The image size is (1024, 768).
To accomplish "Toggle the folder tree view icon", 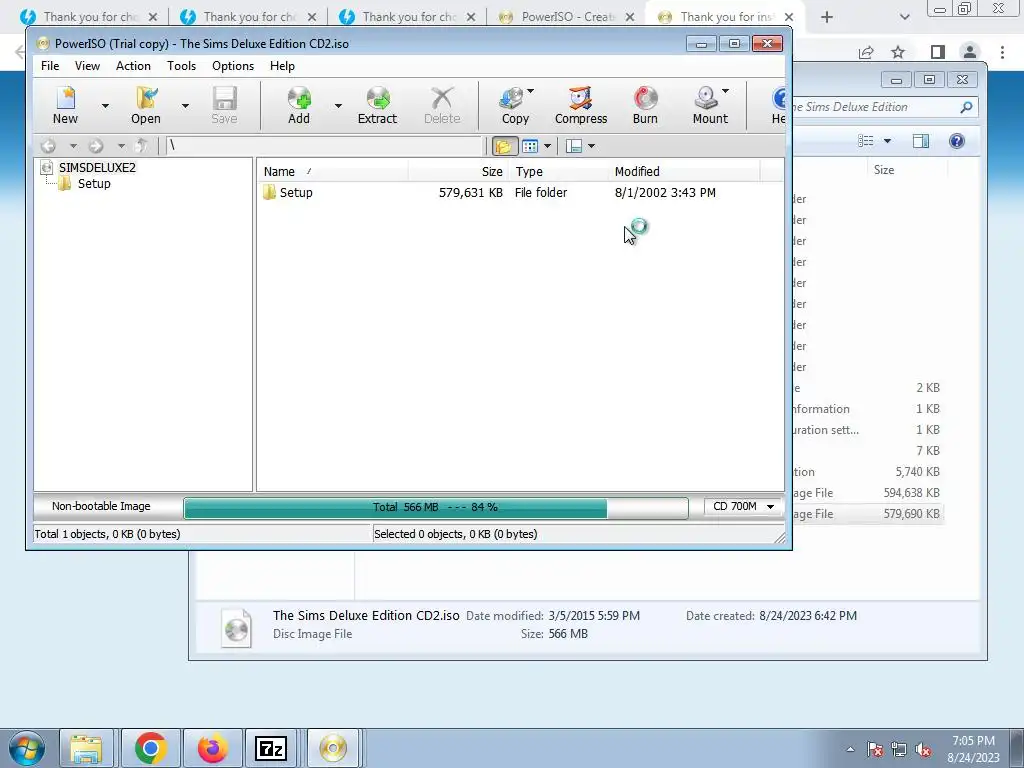I will point(504,146).
